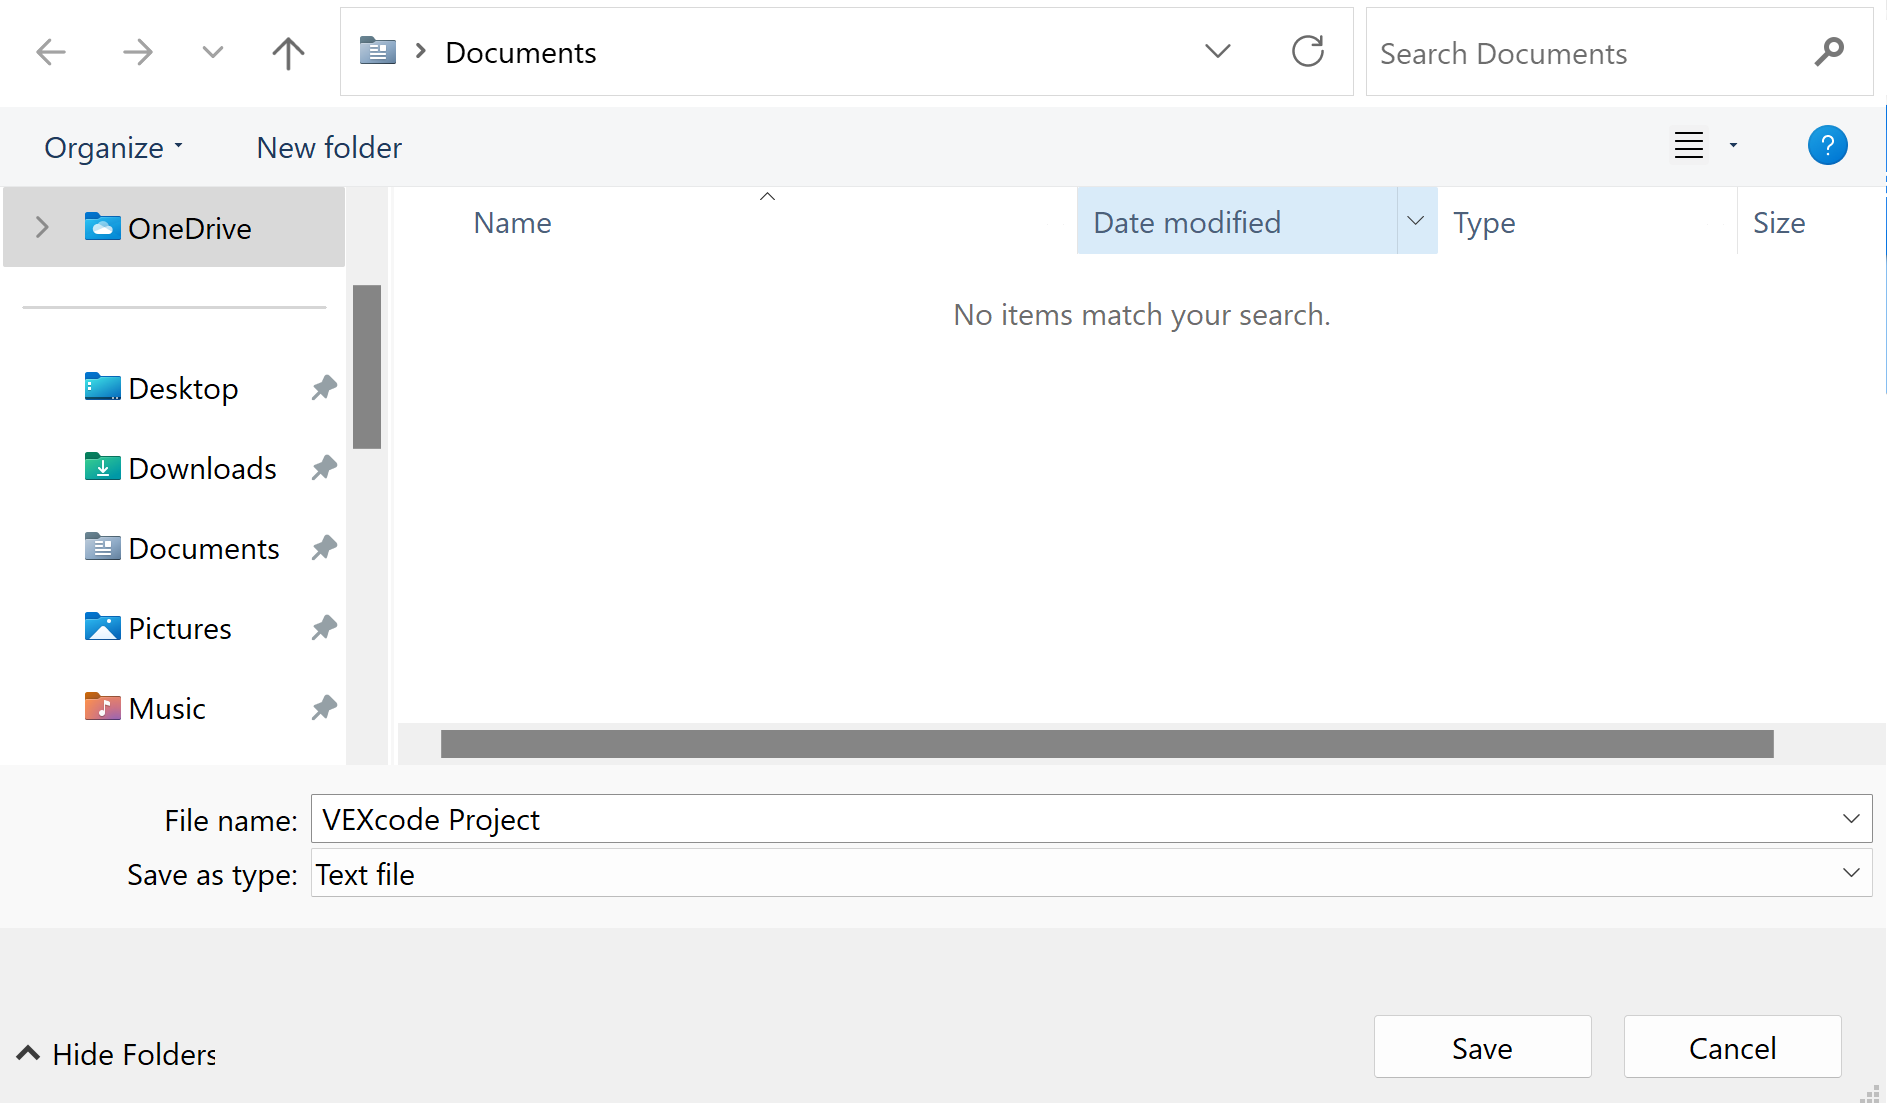
Task: Go up one folder level
Action: (288, 52)
